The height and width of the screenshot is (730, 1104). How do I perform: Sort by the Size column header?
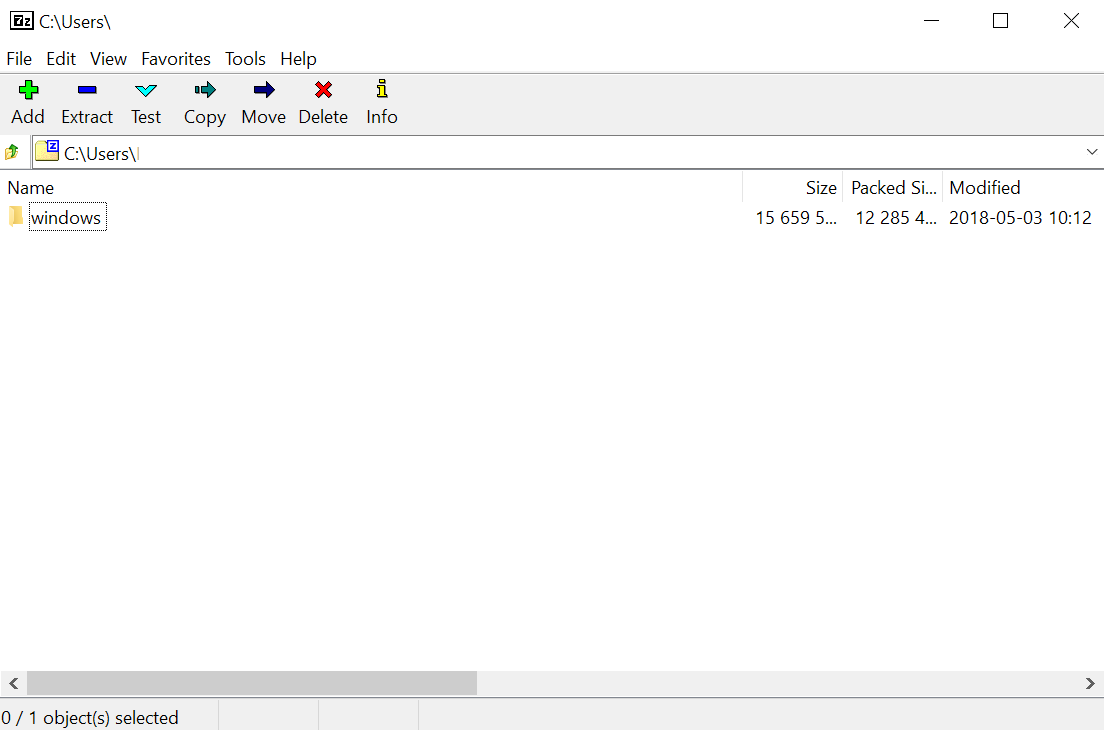pos(792,188)
